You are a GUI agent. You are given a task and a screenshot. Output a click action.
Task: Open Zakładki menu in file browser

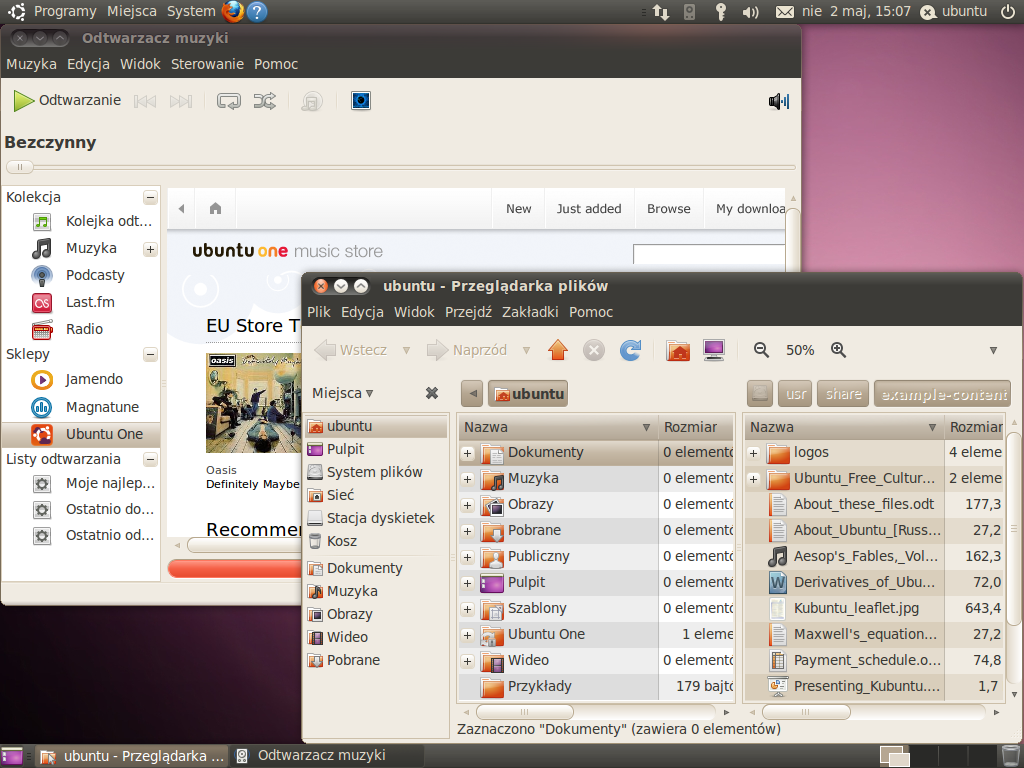point(530,312)
